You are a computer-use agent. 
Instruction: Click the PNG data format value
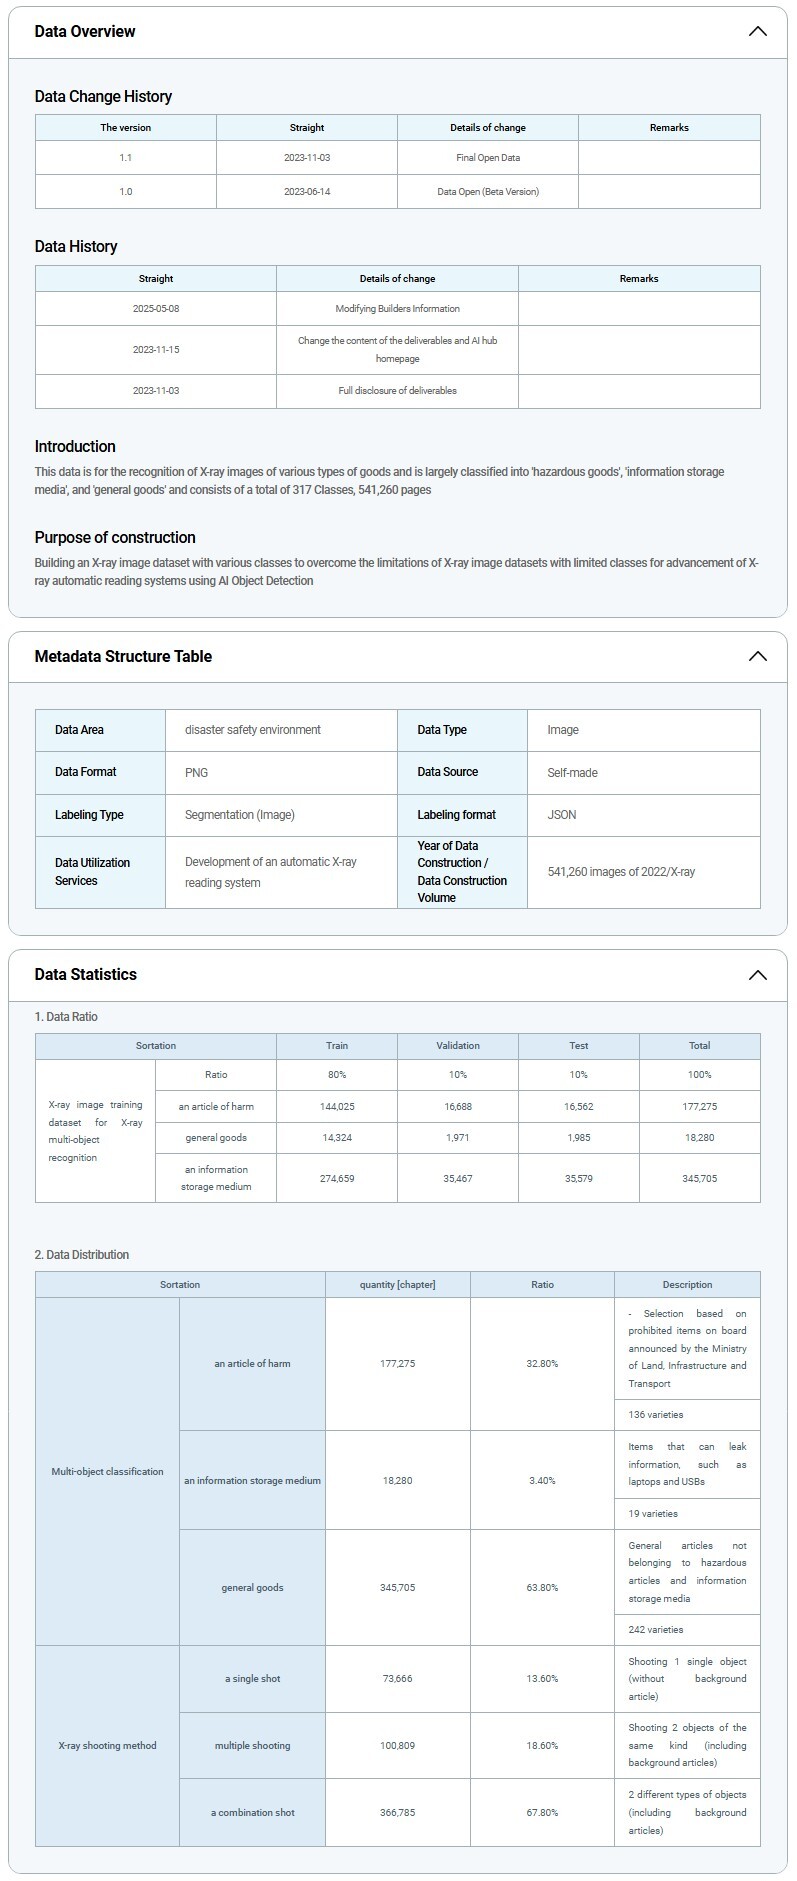click(197, 773)
